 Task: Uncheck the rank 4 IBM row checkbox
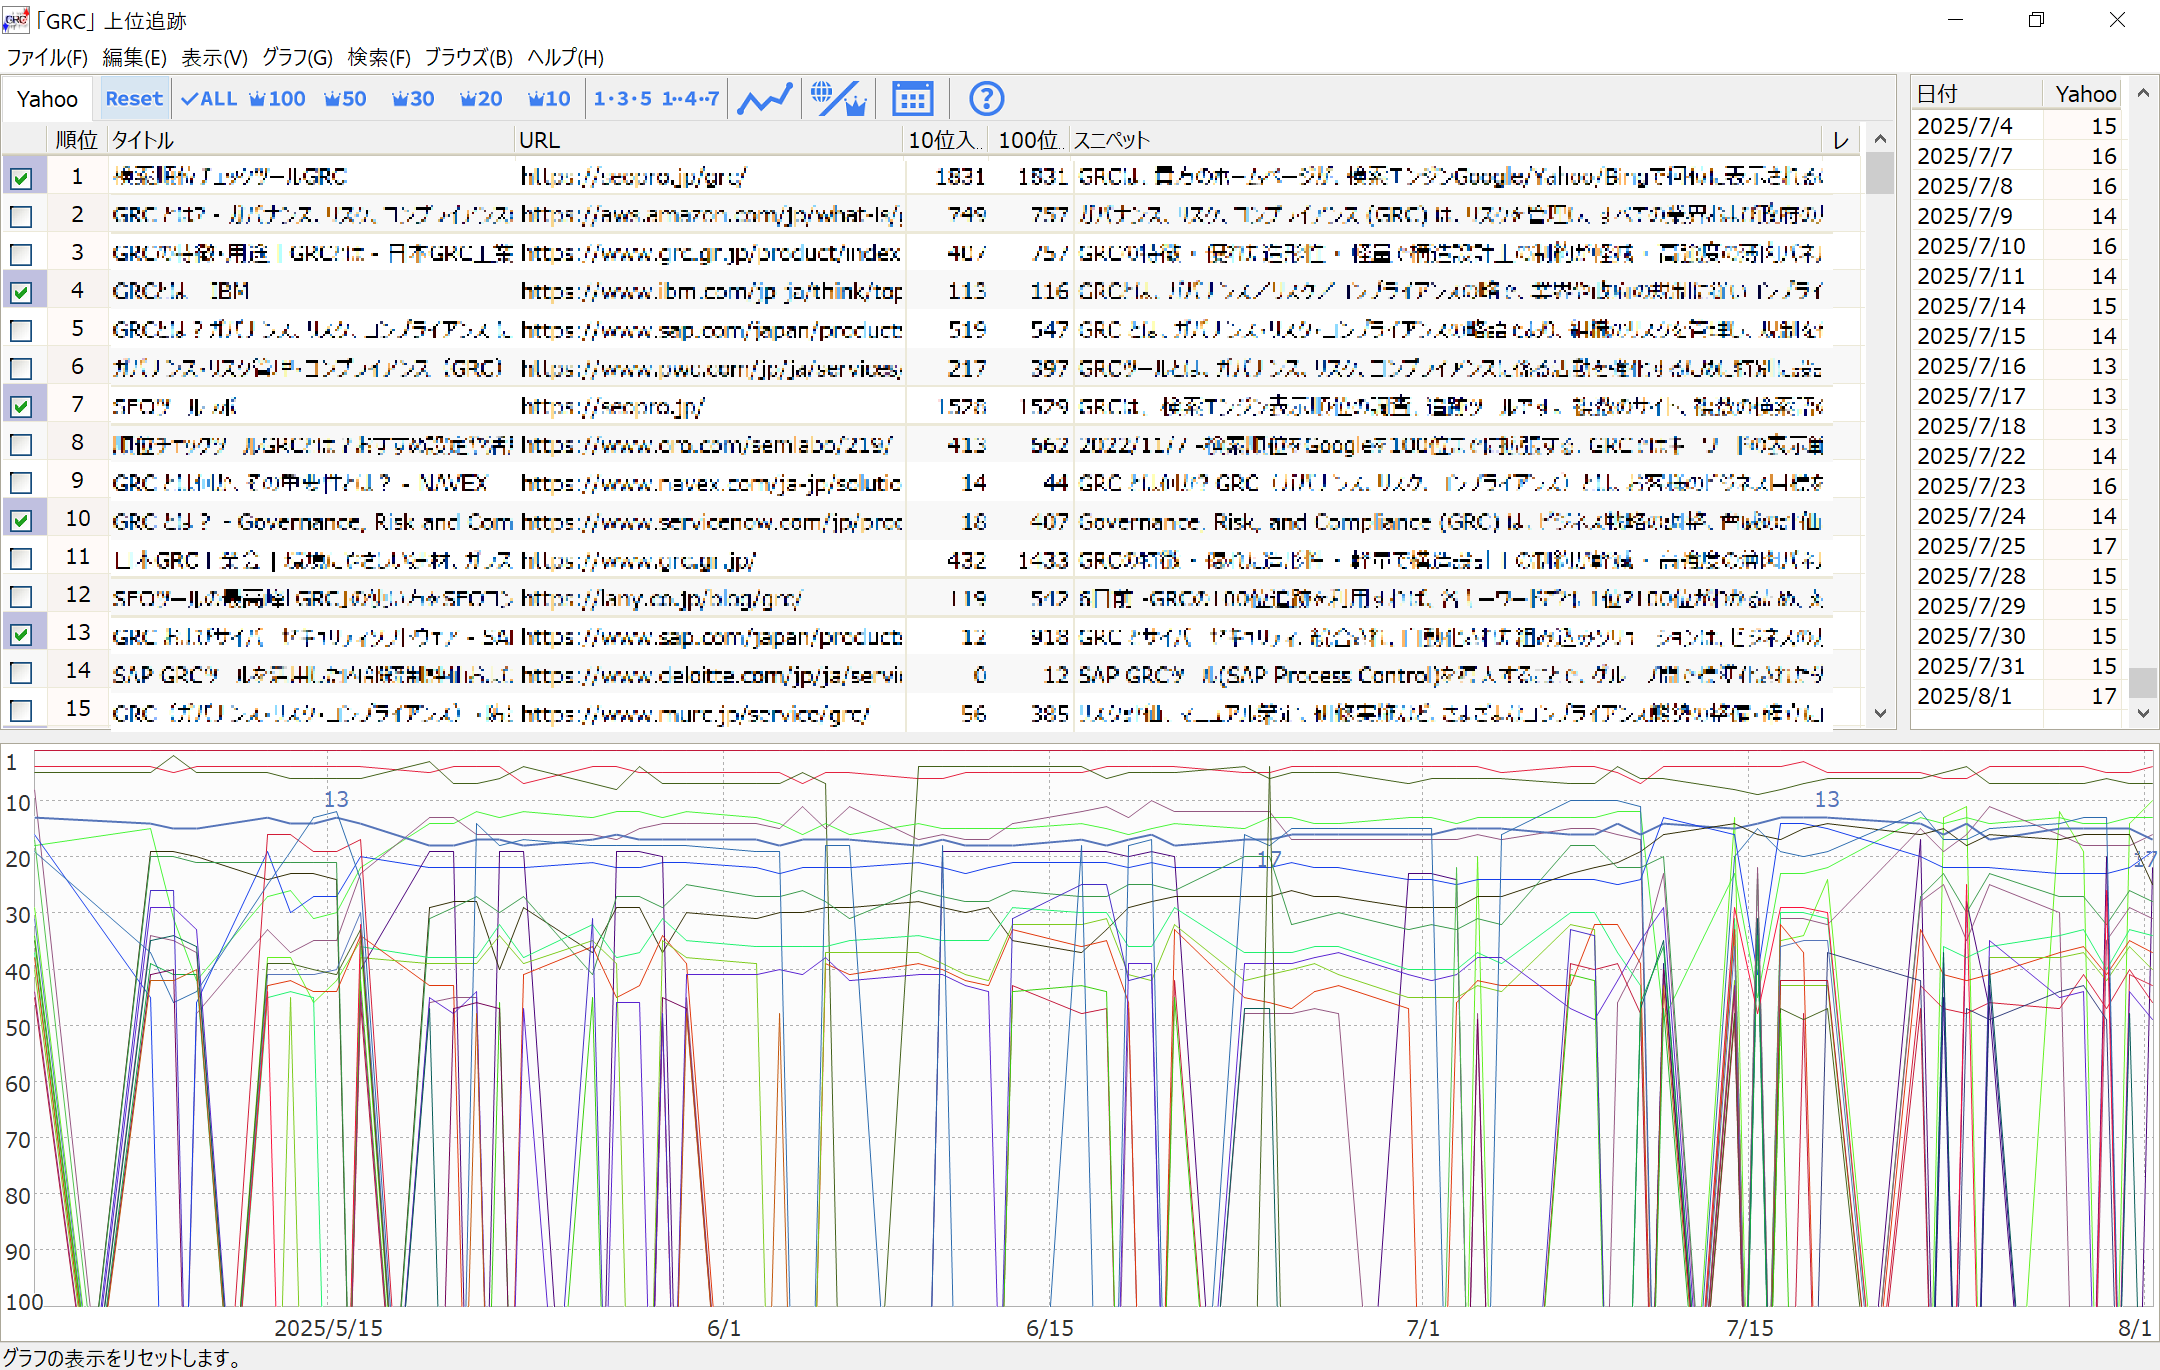click(21, 292)
